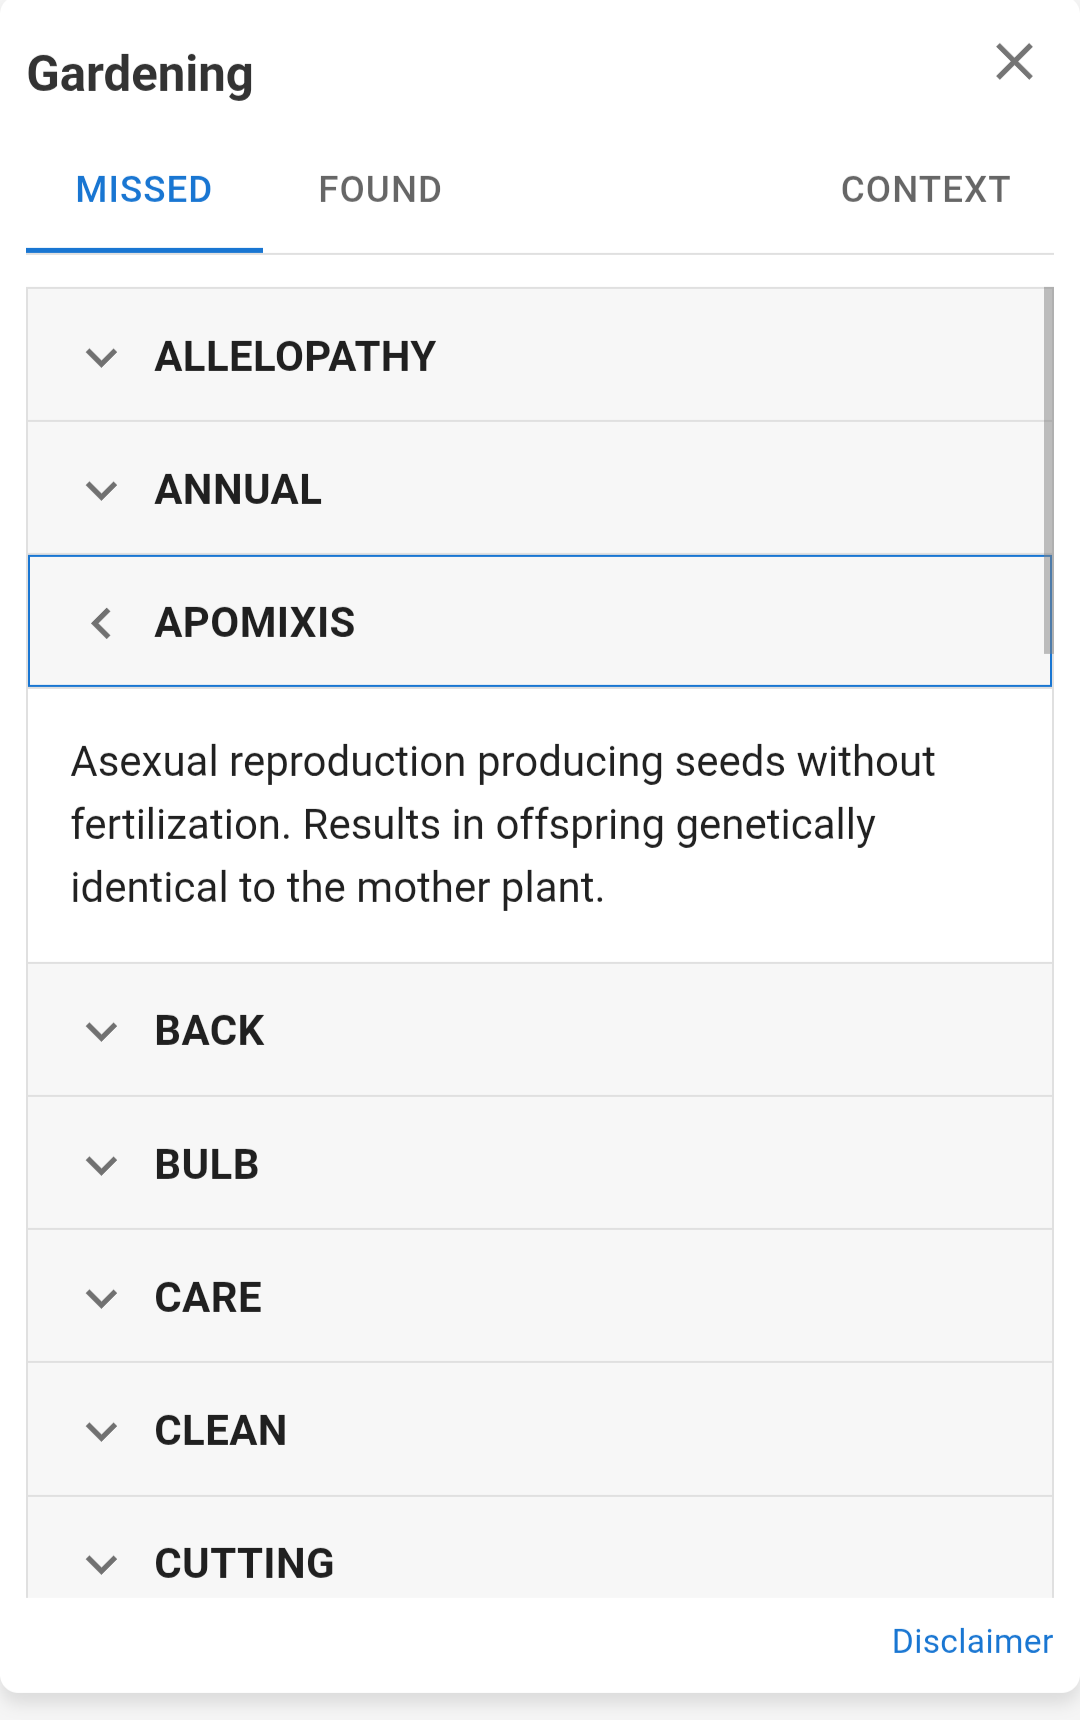This screenshot has height=1720, width=1080.
Task: Switch to the MISSED tab
Action: click(x=144, y=190)
